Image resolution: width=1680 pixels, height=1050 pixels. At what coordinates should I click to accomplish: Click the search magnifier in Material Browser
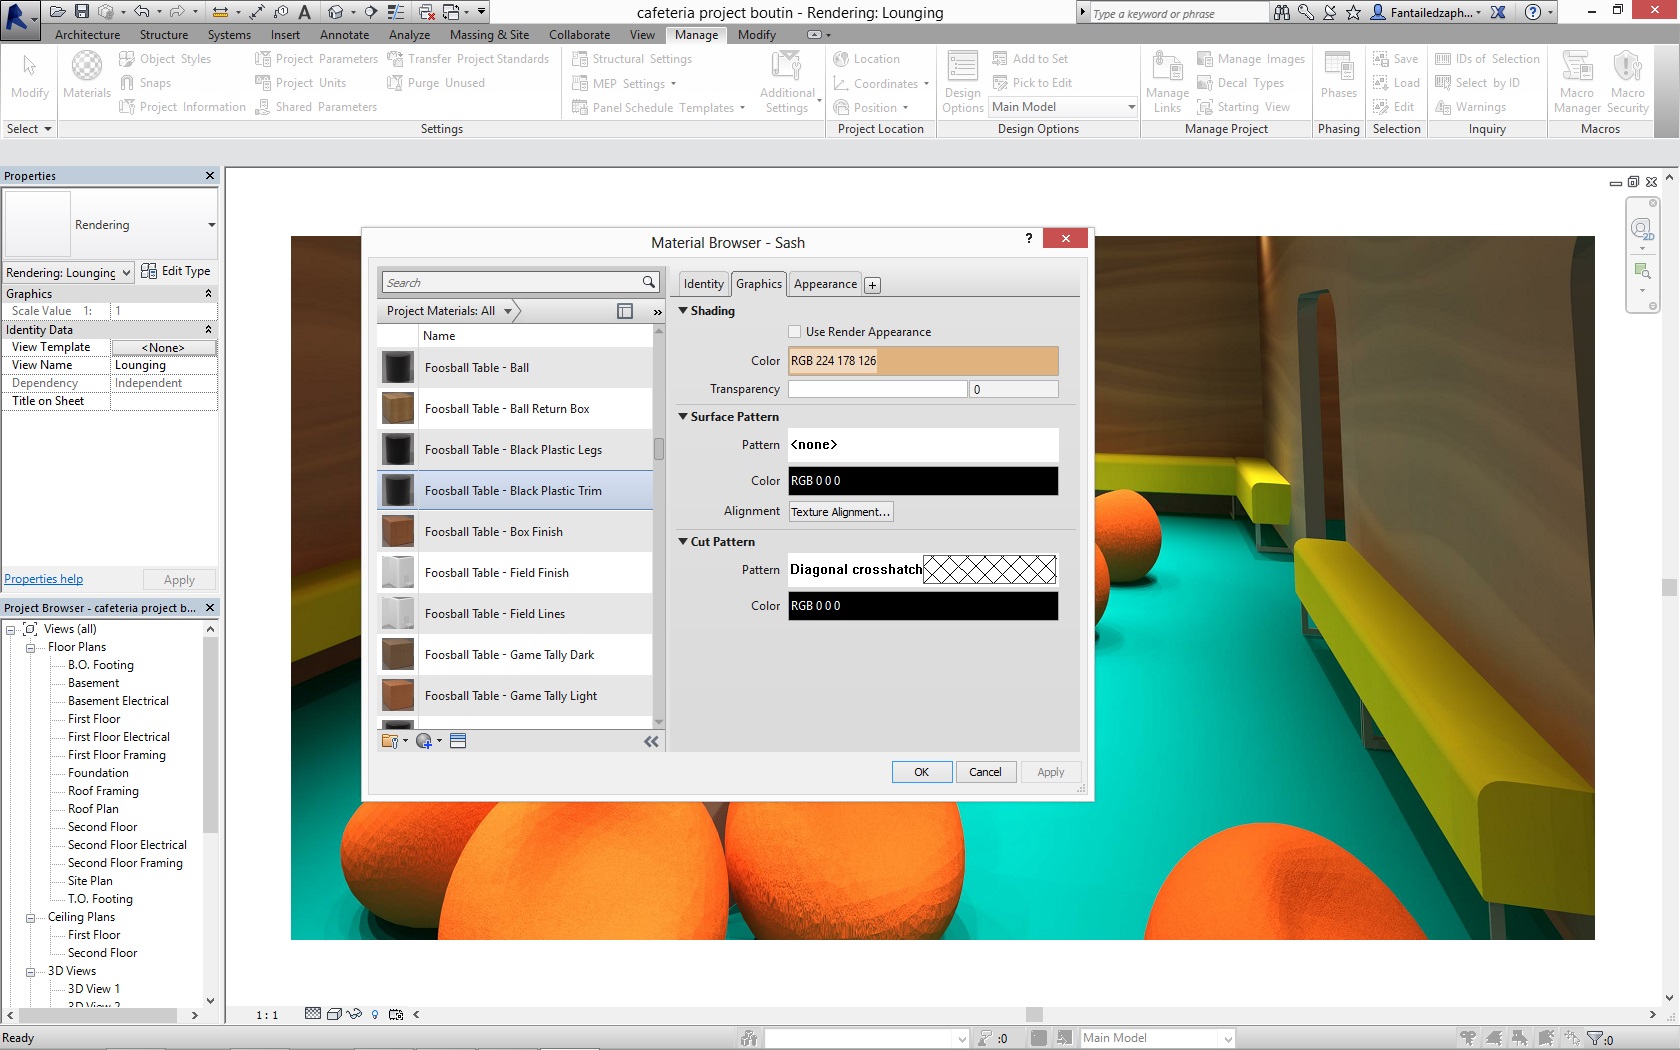pyautogui.click(x=649, y=282)
